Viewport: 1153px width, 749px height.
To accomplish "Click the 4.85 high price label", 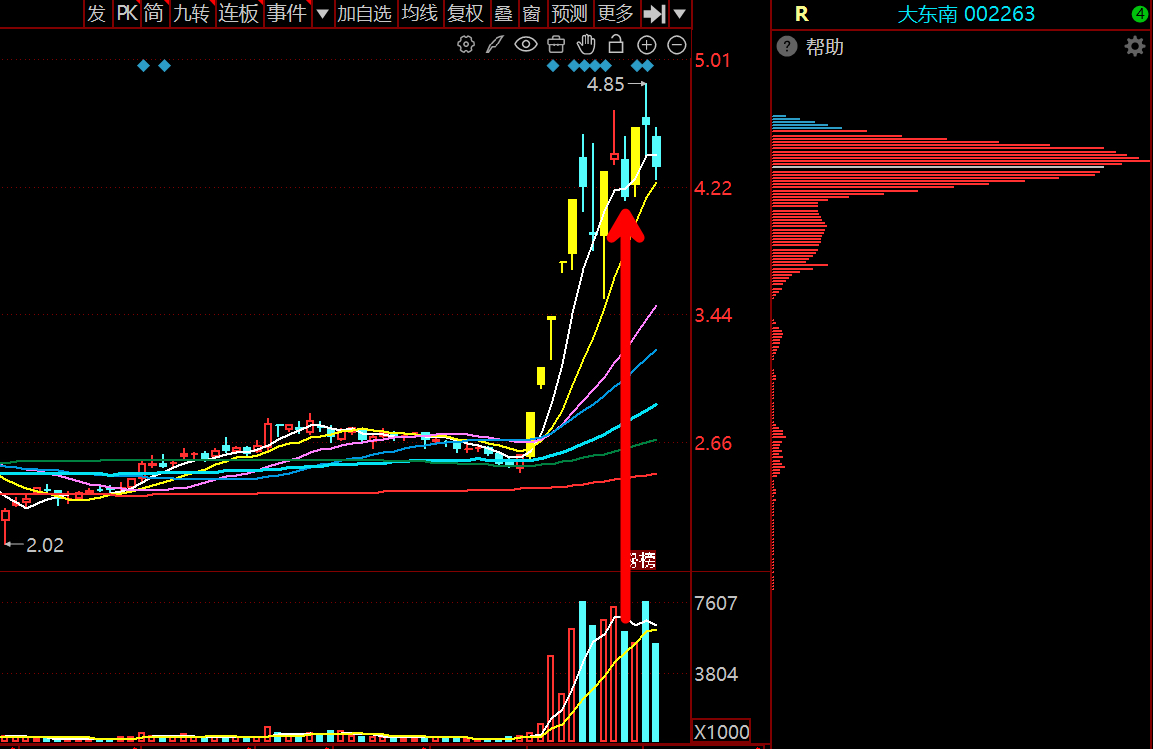I will pyautogui.click(x=605, y=85).
